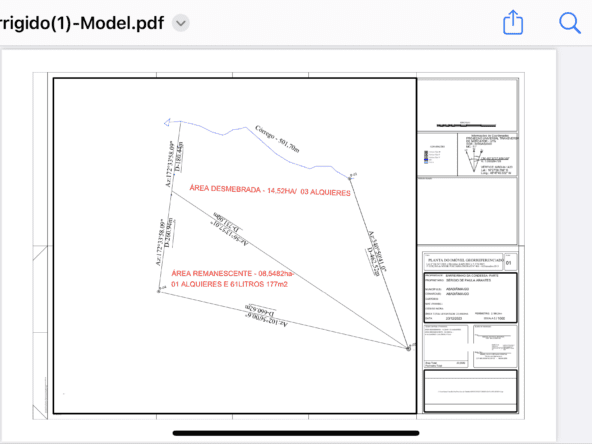Tap the magnifying glass search icon
Image resolution: width=592 pixels, height=444 pixels.
569,23
